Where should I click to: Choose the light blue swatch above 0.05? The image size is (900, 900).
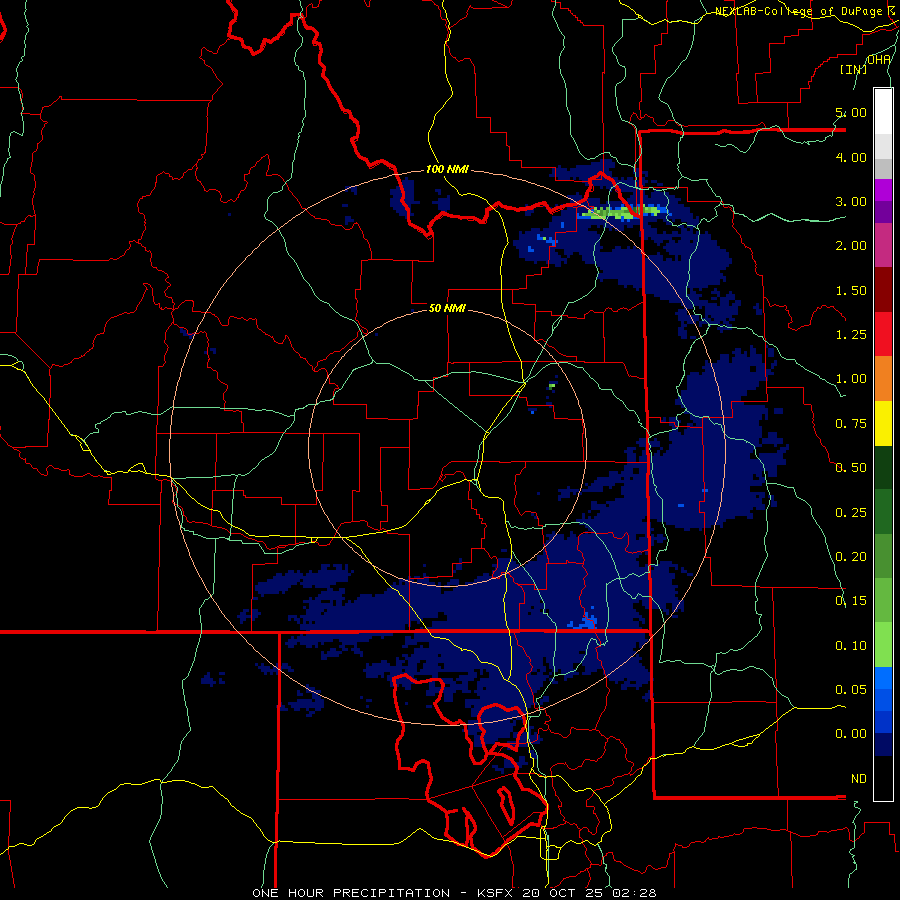point(883,678)
